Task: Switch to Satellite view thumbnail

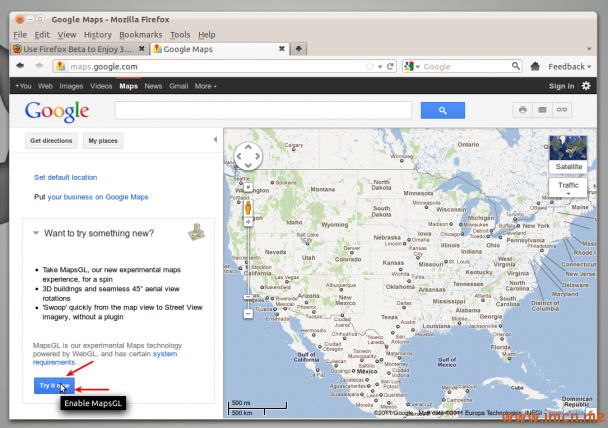Action: point(568,154)
